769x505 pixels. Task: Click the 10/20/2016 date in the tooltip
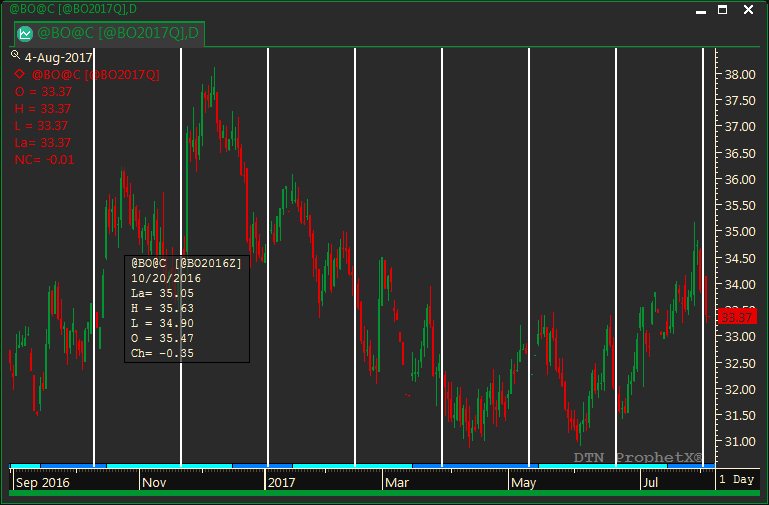point(166,278)
